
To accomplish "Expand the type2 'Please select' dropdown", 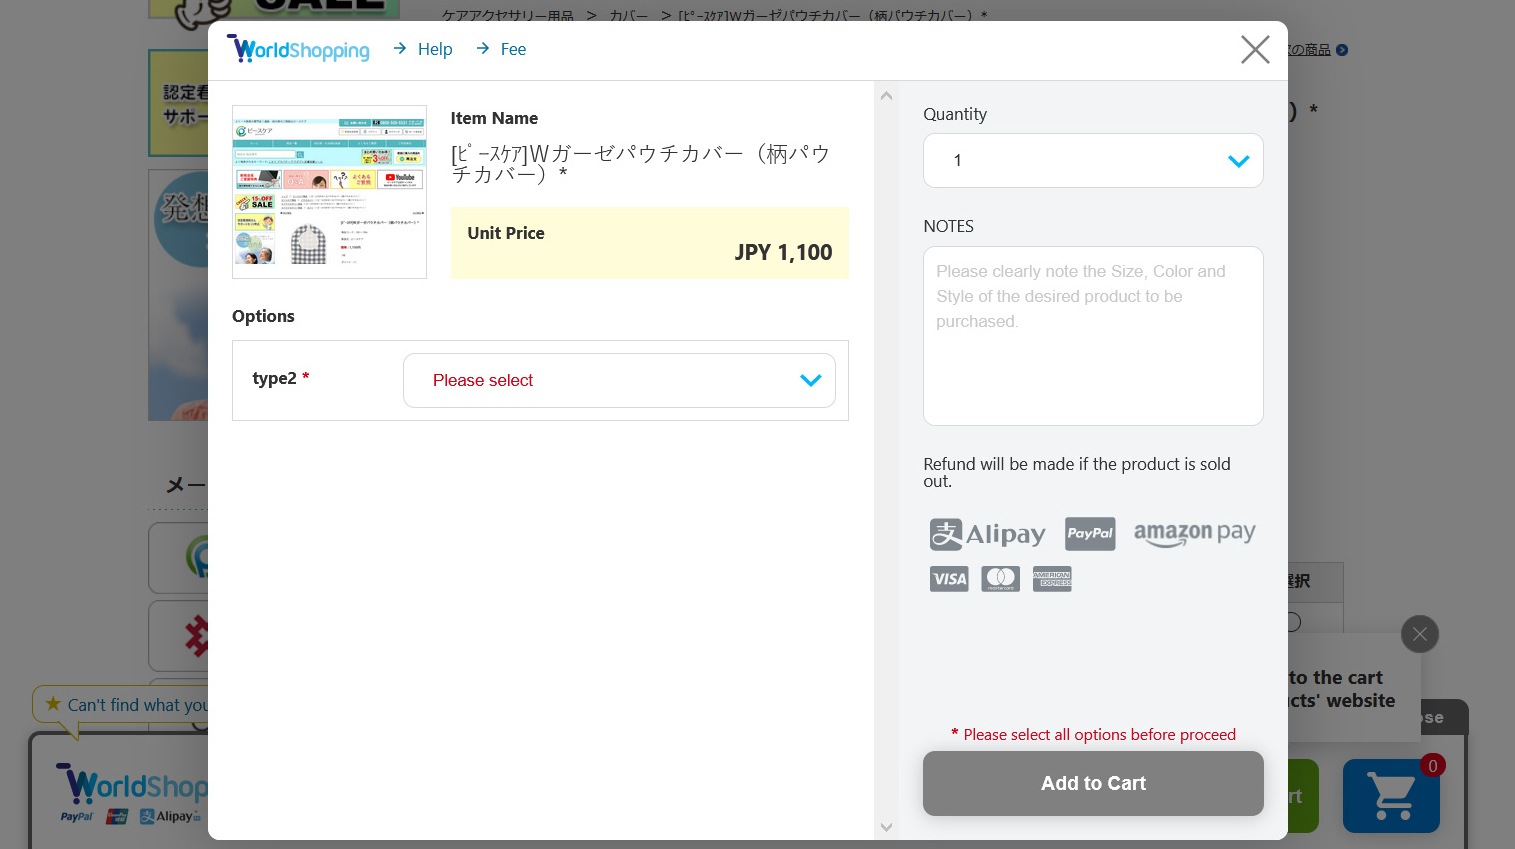I will click(x=618, y=380).
